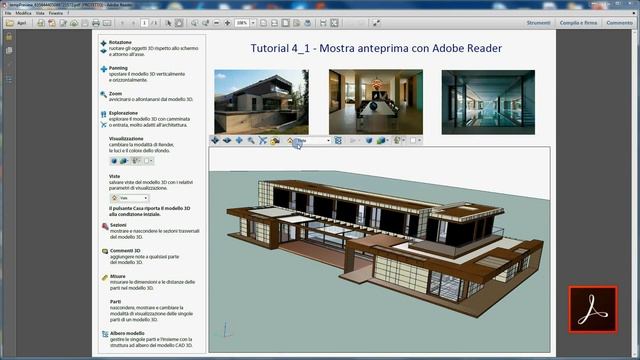Click the 'Esplorazione' heading text
The height and width of the screenshot is (360, 640).
(x=123, y=113)
